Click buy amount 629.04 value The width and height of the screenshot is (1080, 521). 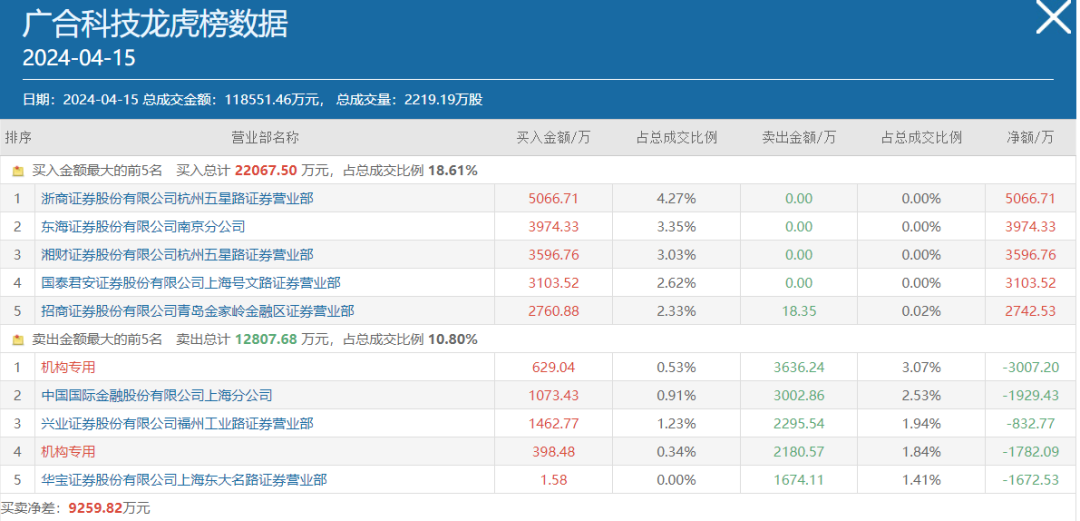tap(554, 367)
